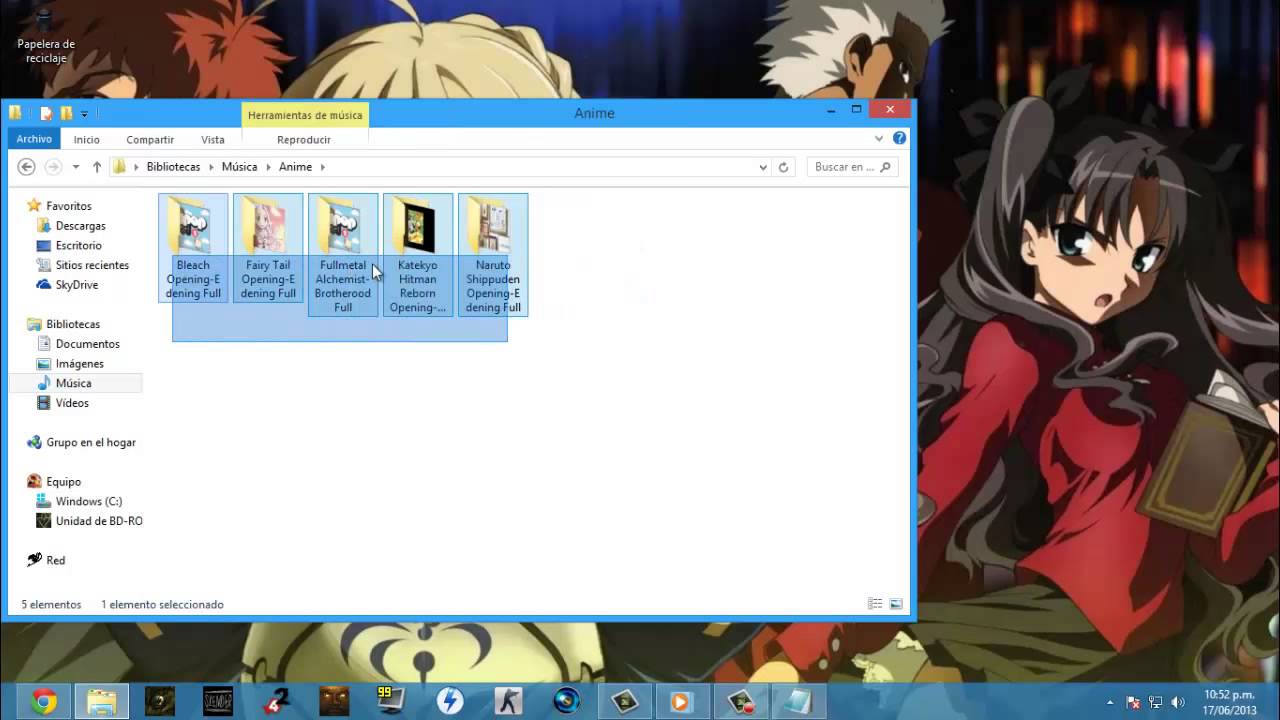Select the Naruto Shippuden Opening-Edening Full folder
The width and height of the screenshot is (1280, 720).
[493, 255]
